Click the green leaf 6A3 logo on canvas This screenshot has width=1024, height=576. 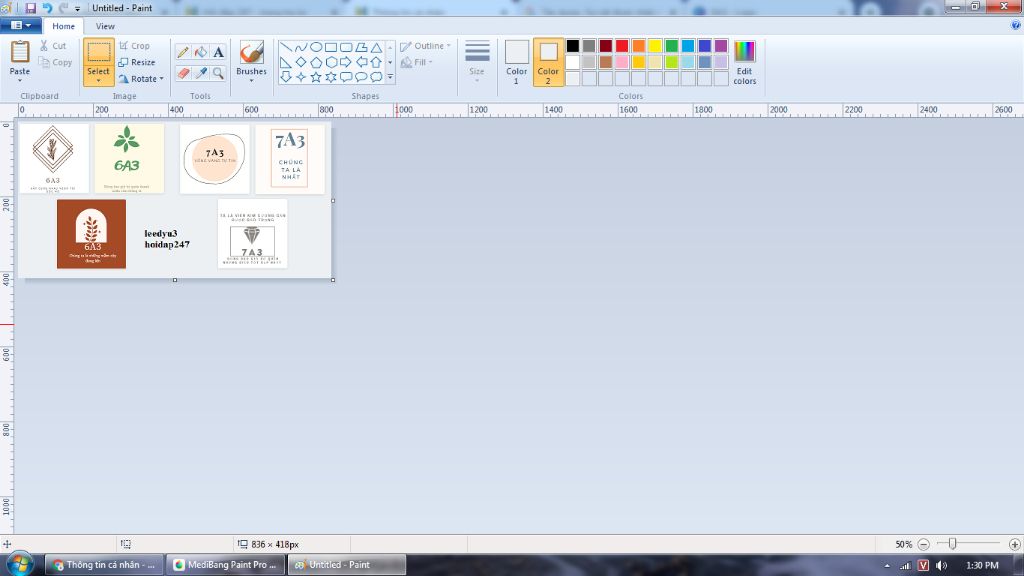click(x=129, y=159)
